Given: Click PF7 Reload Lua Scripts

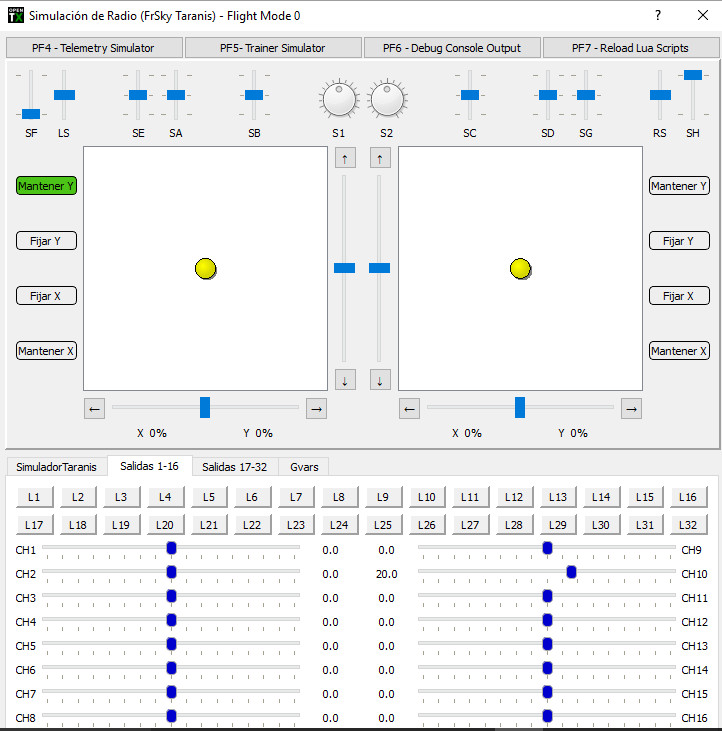Looking at the screenshot, I should (x=629, y=48).
